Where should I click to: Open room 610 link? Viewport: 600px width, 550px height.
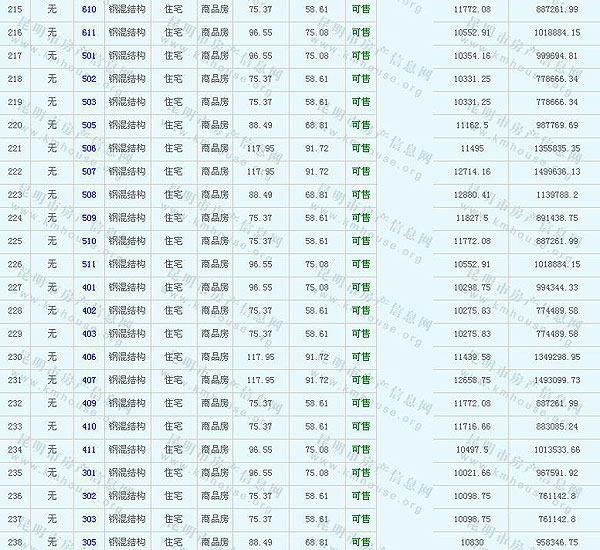(x=89, y=9)
